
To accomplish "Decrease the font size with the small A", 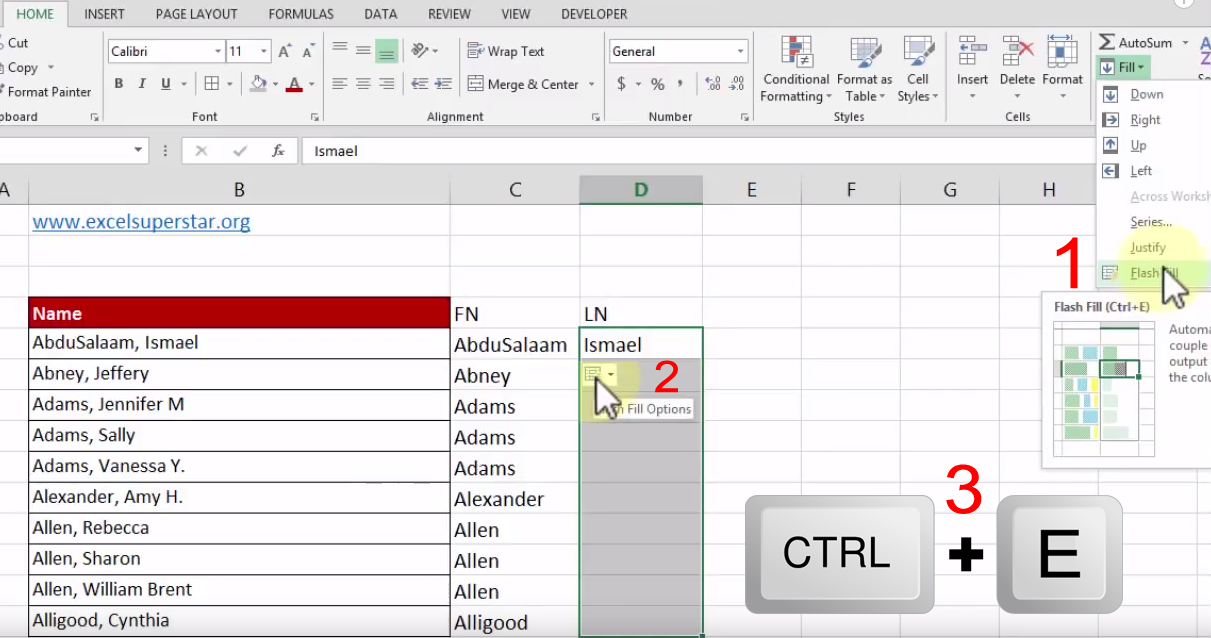I will coord(309,52).
